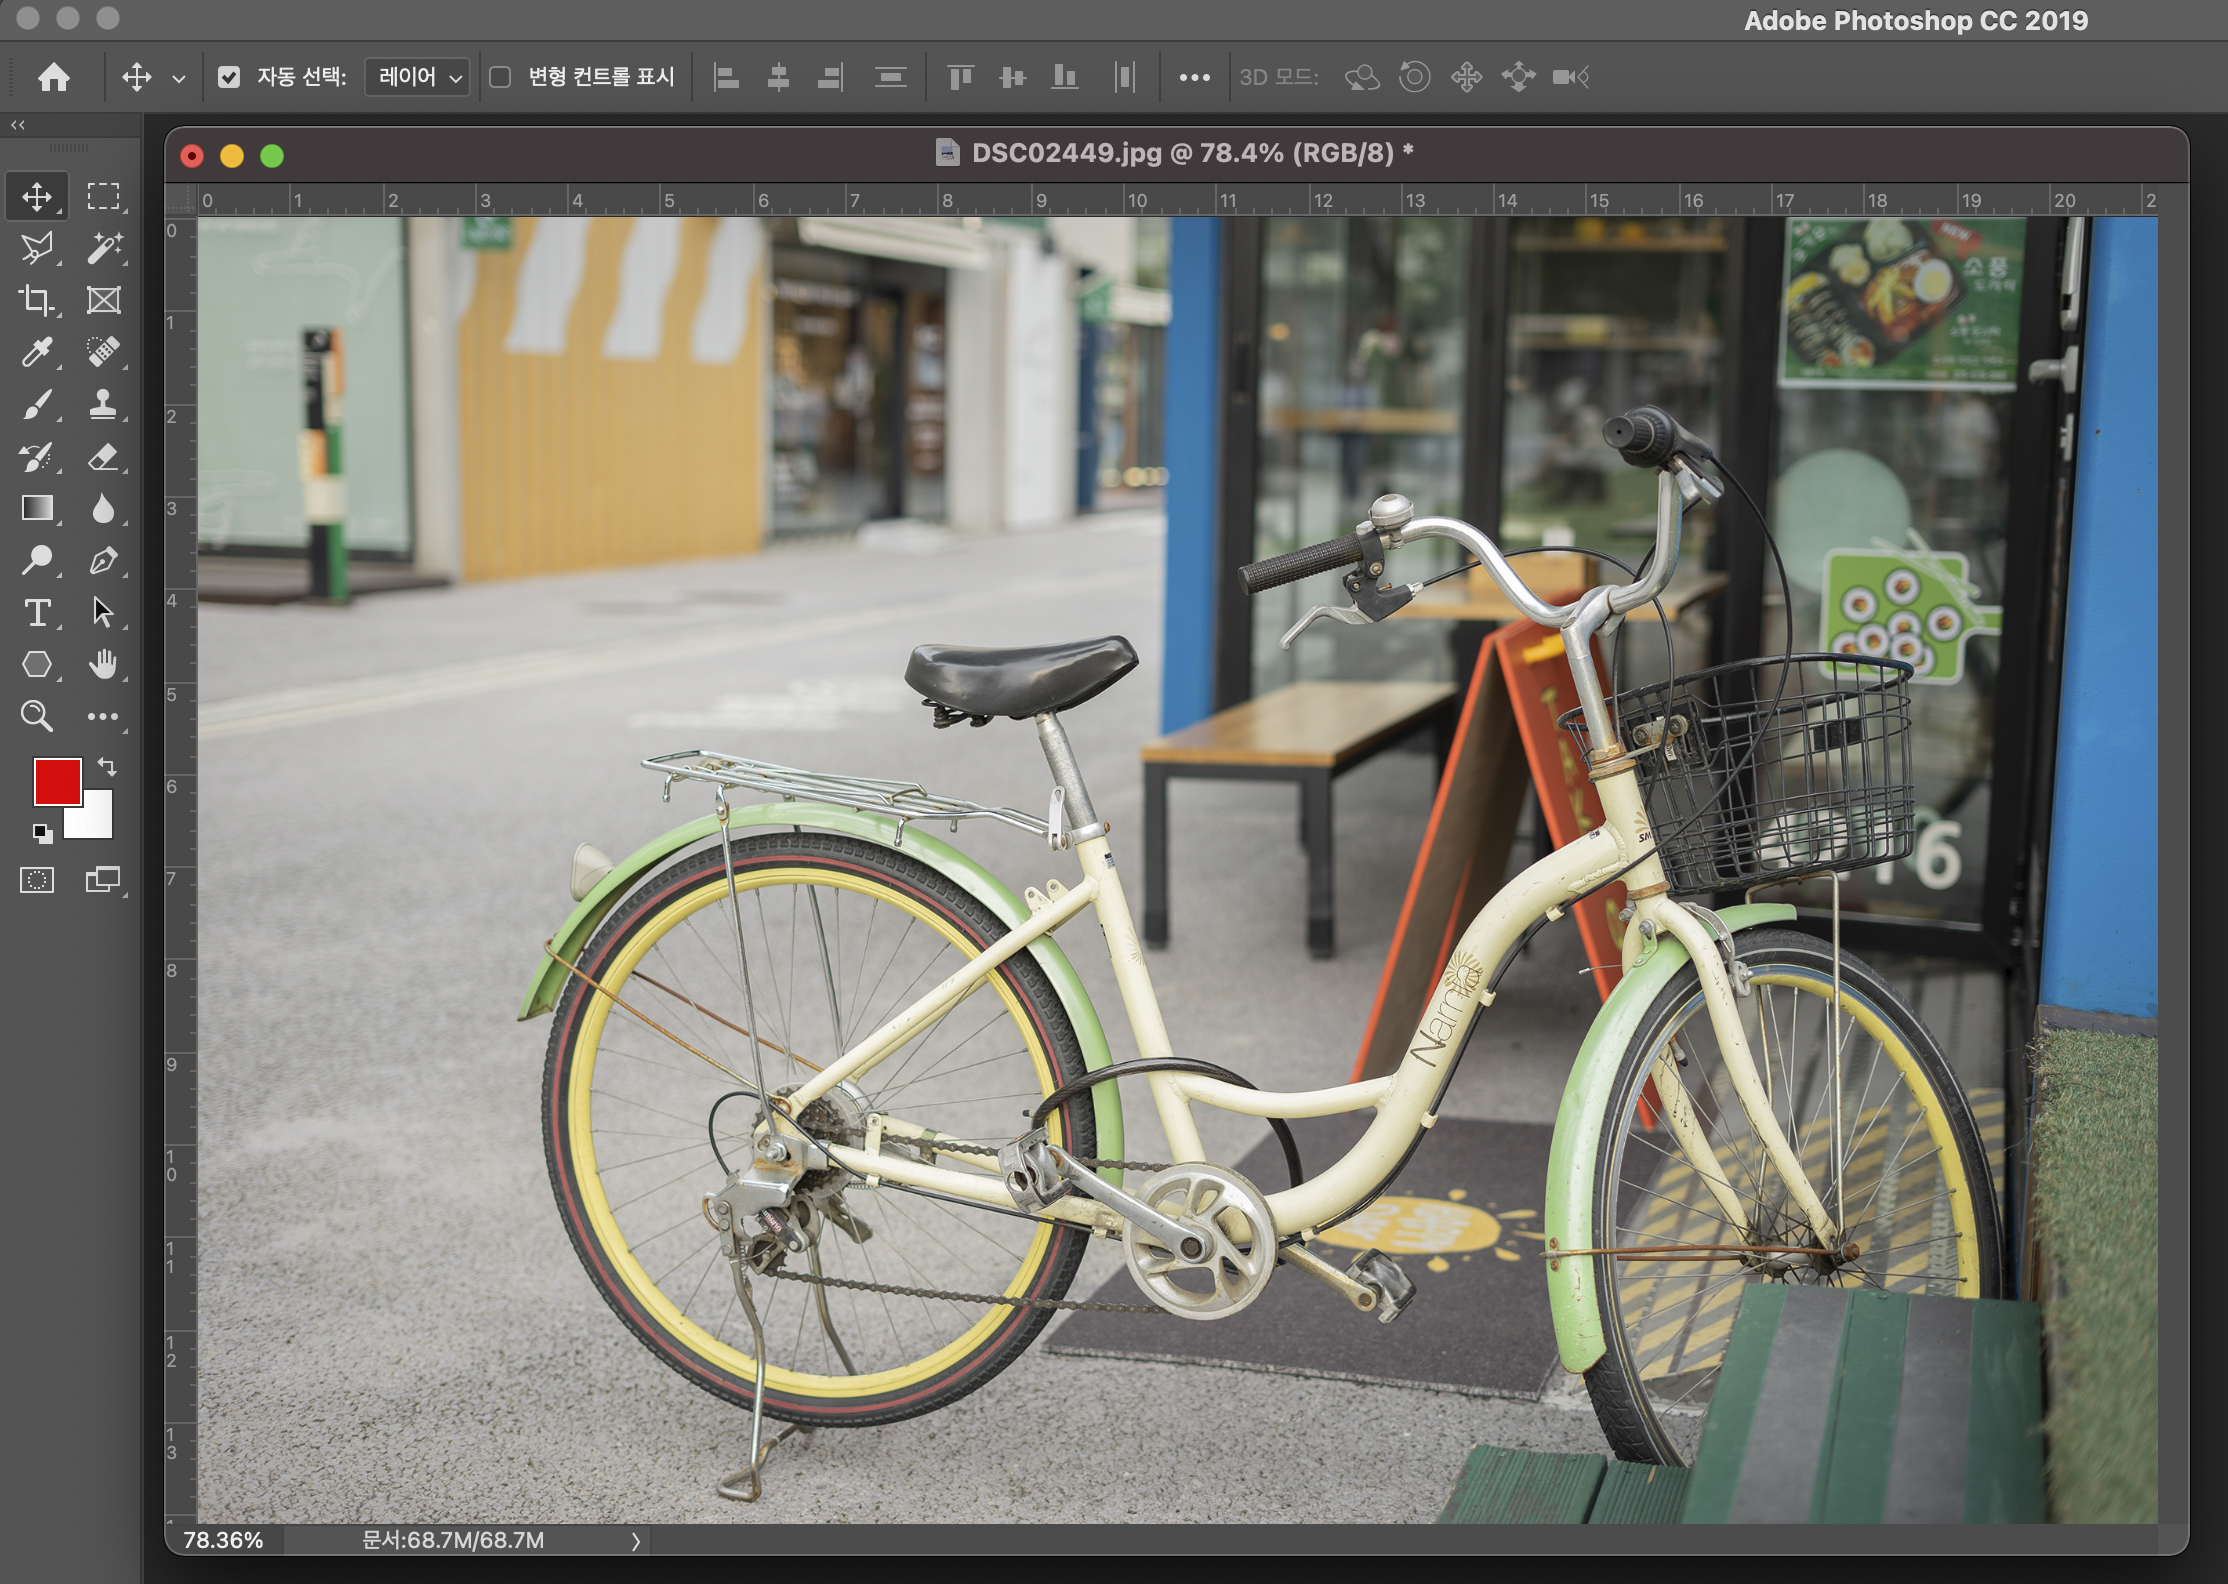2228x1584 pixels.
Task: Select the Pen tool
Action: 104,560
